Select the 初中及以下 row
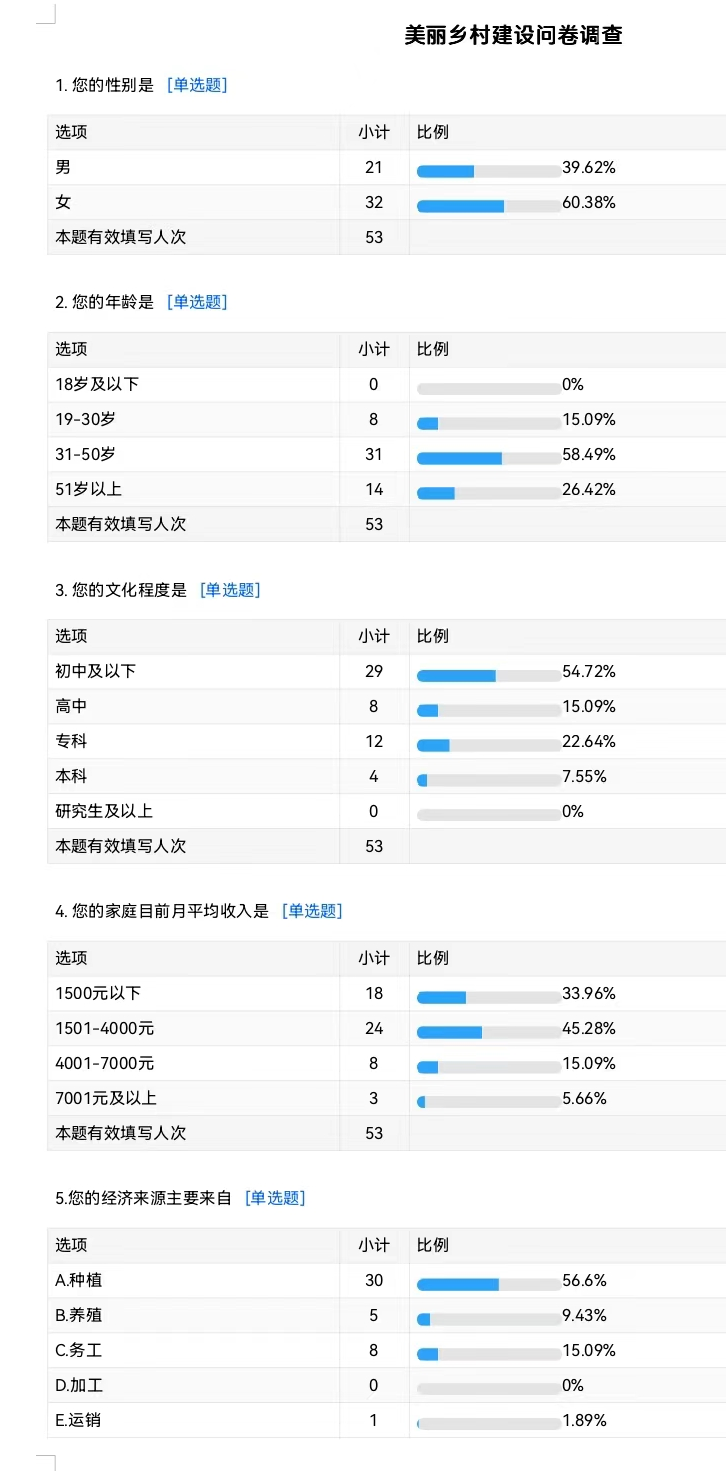The image size is (727, 1471). (x=387, y=671)
